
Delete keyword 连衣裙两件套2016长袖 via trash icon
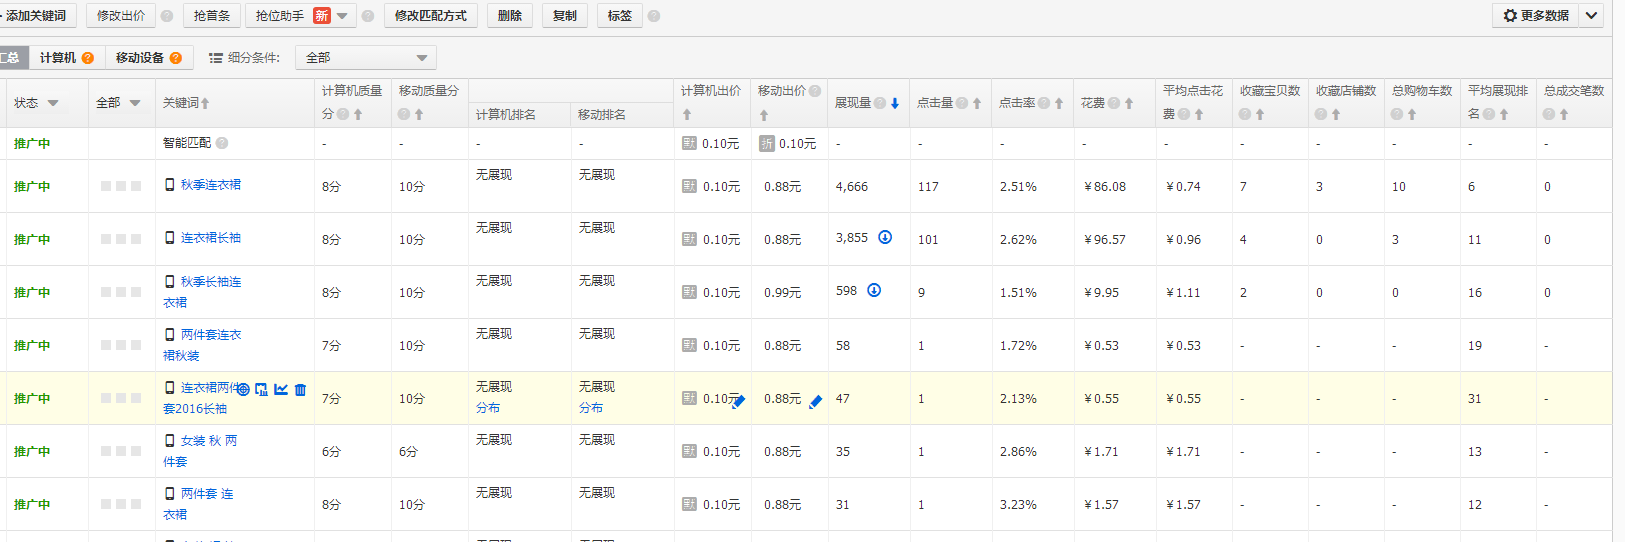pyautogui.click(x=300, y=390)
